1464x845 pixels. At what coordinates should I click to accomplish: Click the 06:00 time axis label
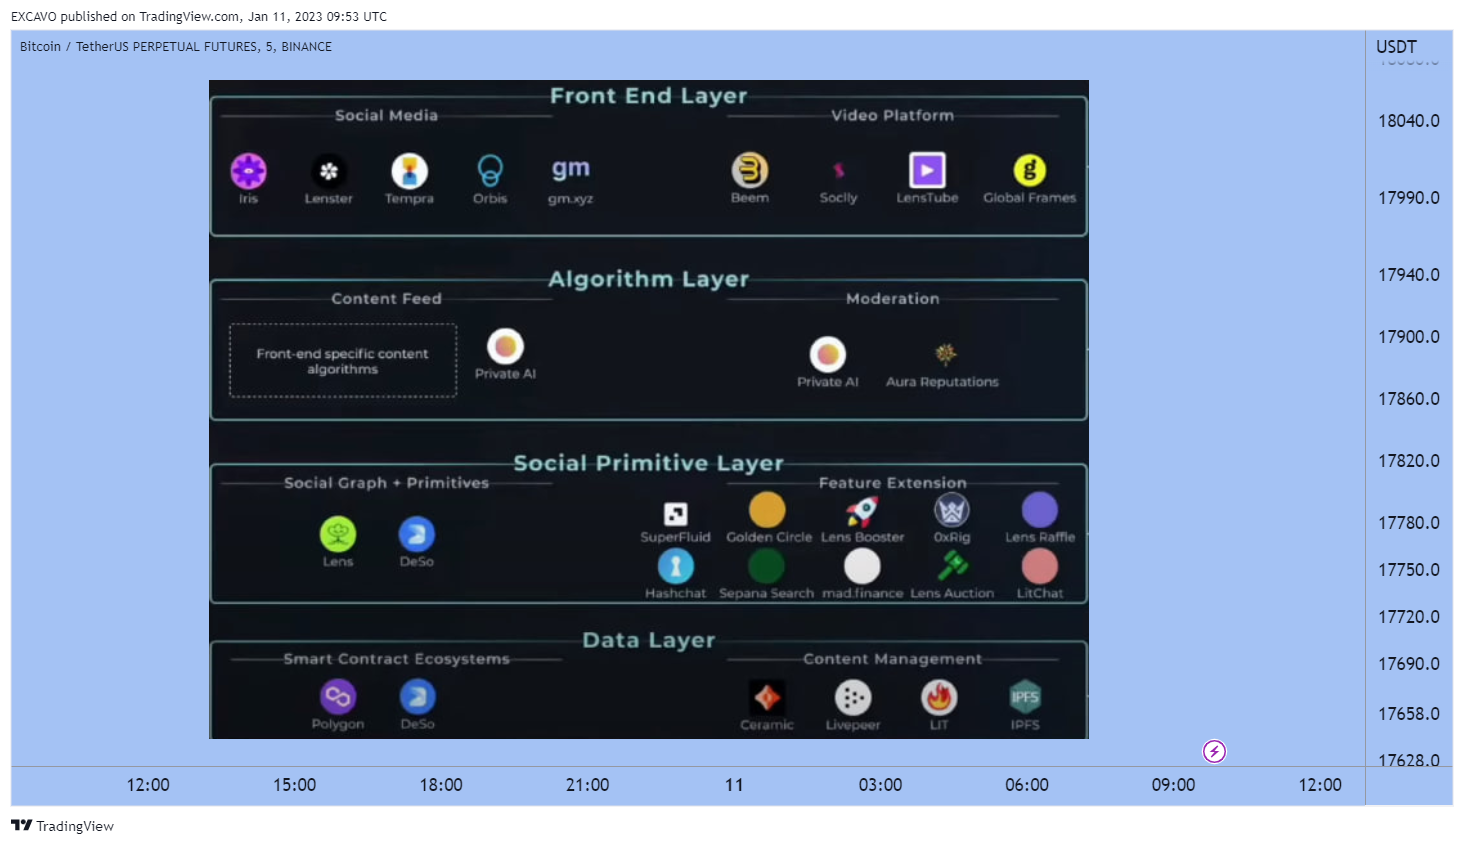tap(1027, 785)
